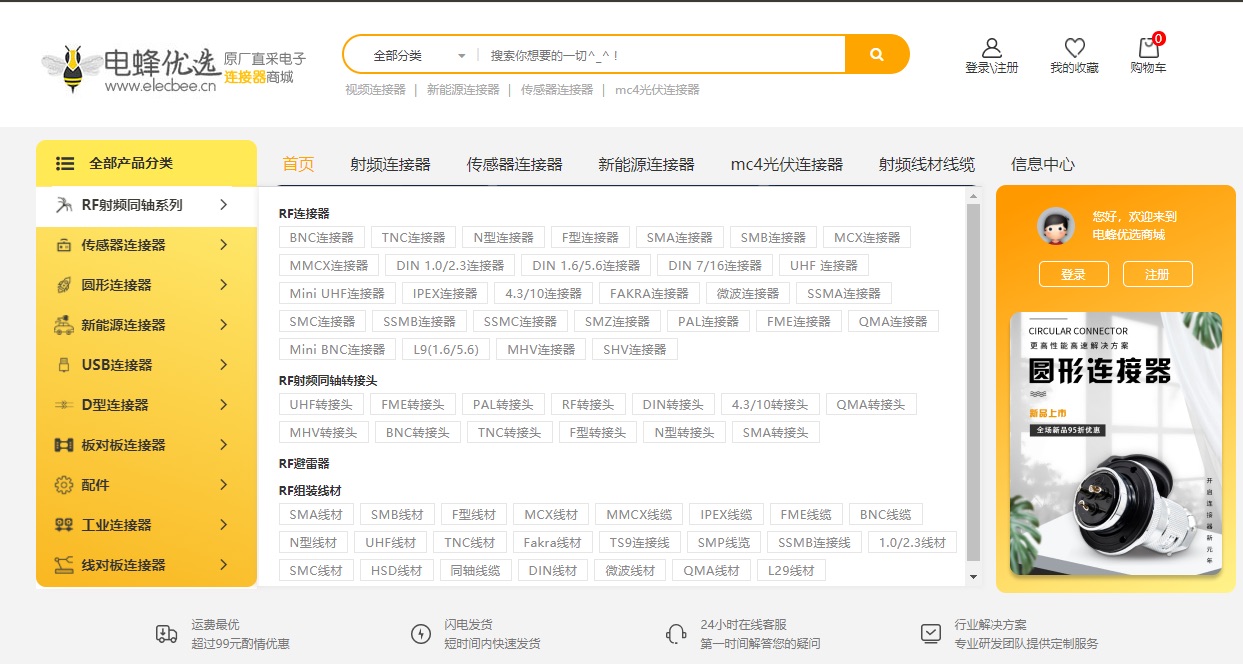Expand the D-type connector category arrow
The image size is (1243, 664).
223,405
